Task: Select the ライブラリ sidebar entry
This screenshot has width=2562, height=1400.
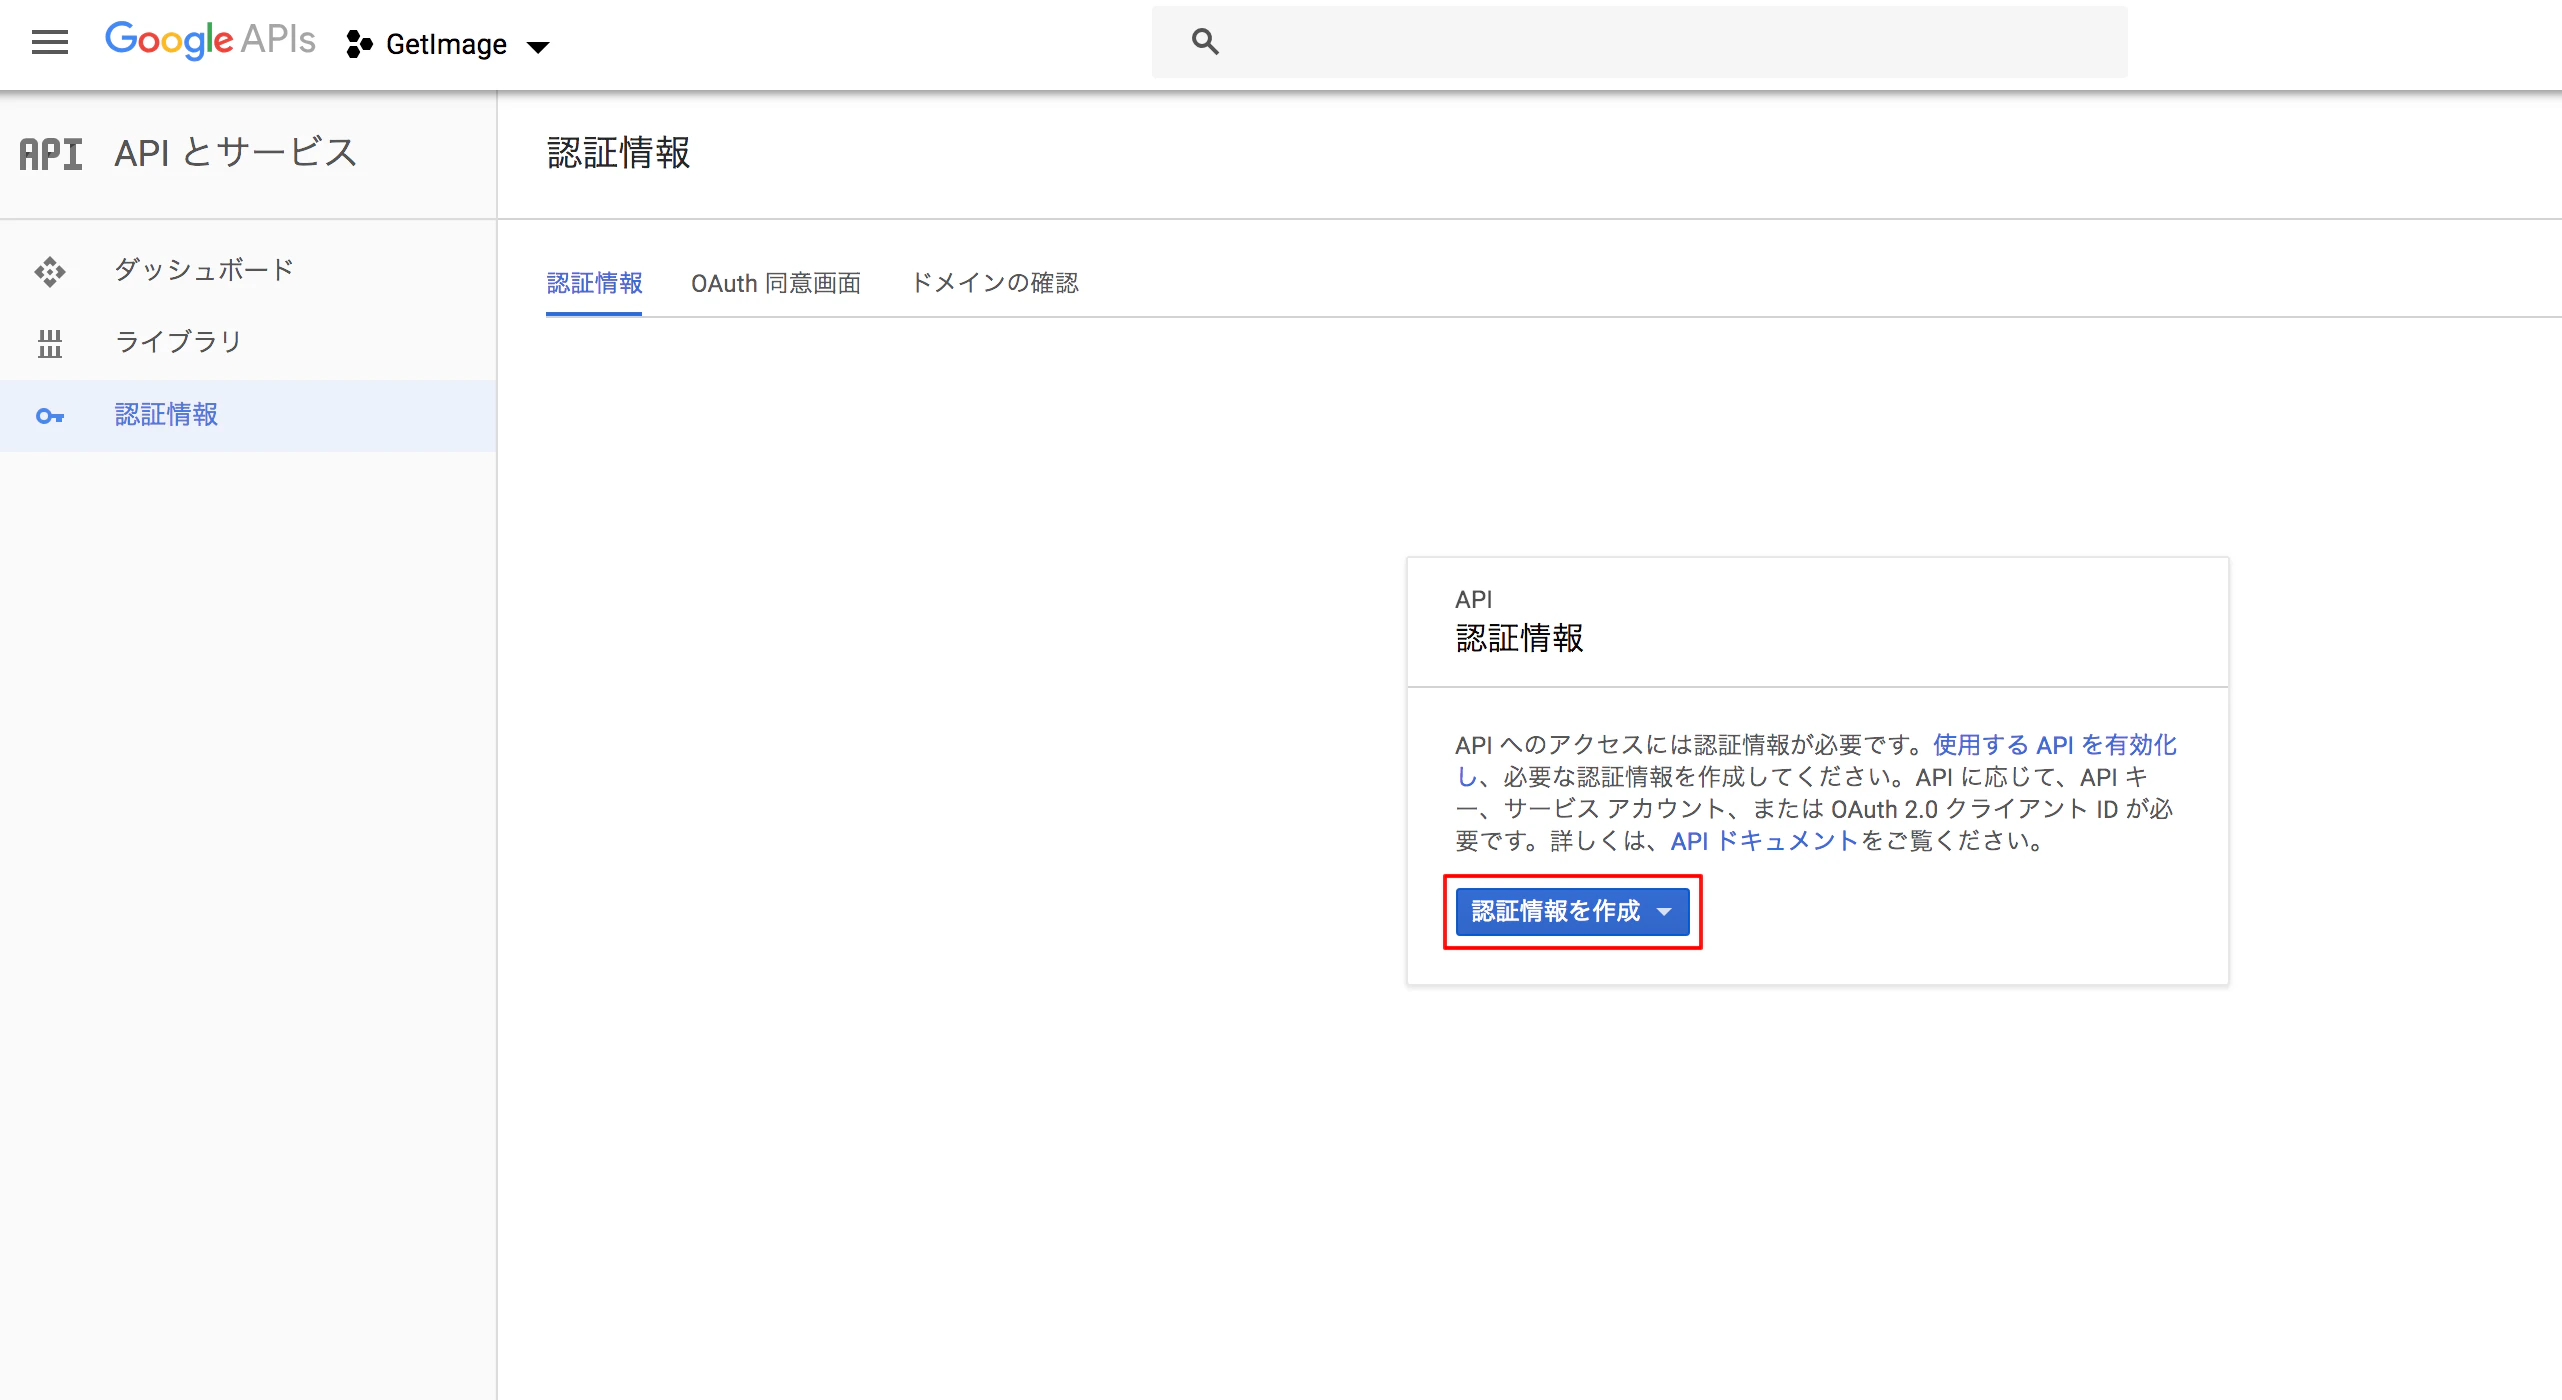Action: [x=177, y=341]
